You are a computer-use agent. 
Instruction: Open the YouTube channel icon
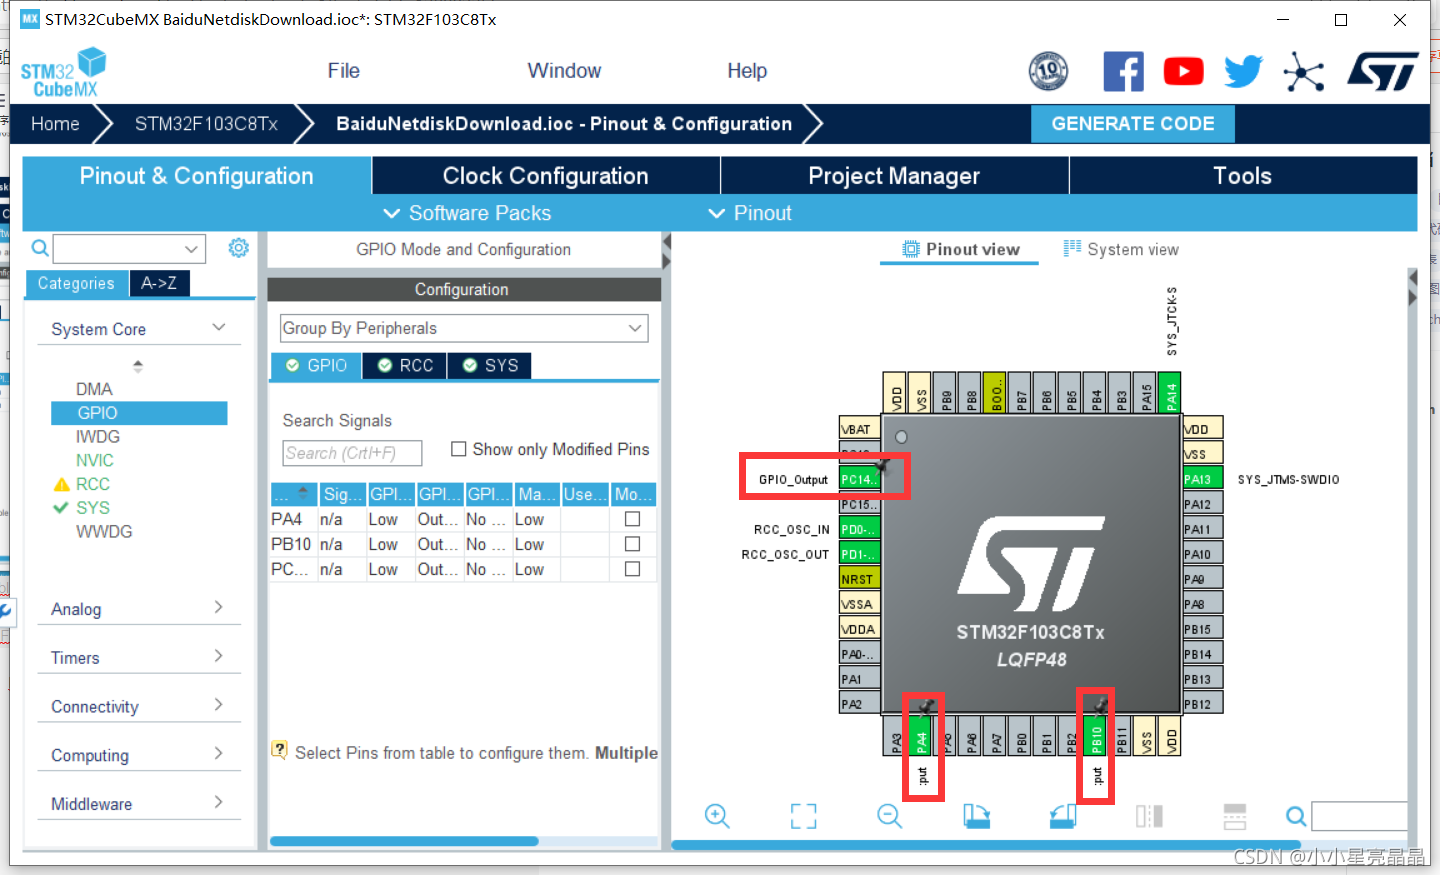1183,71
